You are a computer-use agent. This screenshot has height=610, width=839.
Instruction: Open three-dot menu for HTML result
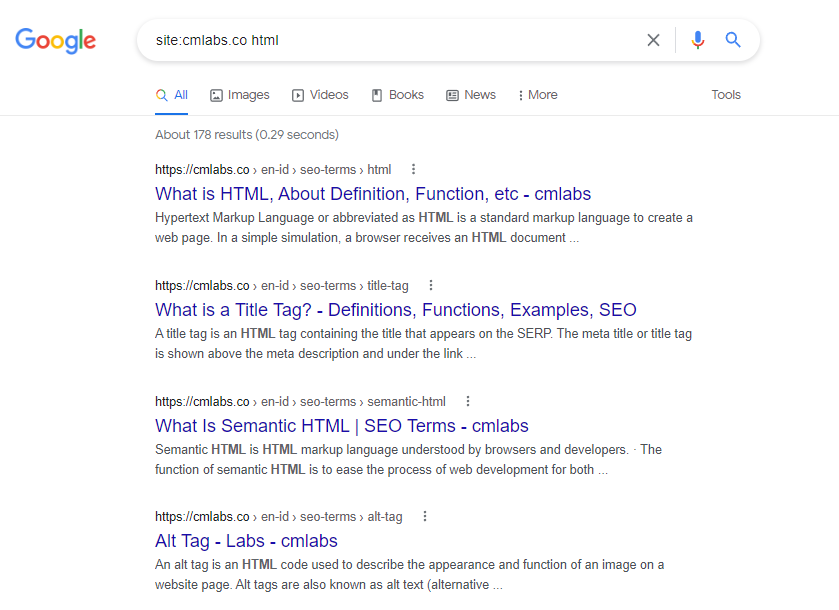point(413,170)
